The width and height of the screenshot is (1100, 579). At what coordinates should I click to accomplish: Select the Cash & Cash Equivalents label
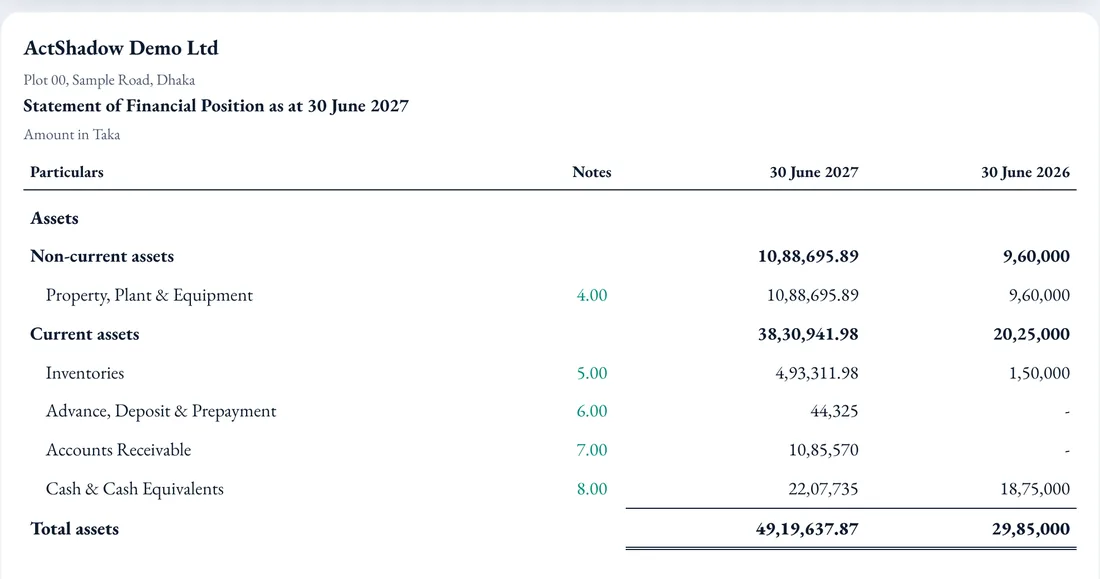coord(135,489)
